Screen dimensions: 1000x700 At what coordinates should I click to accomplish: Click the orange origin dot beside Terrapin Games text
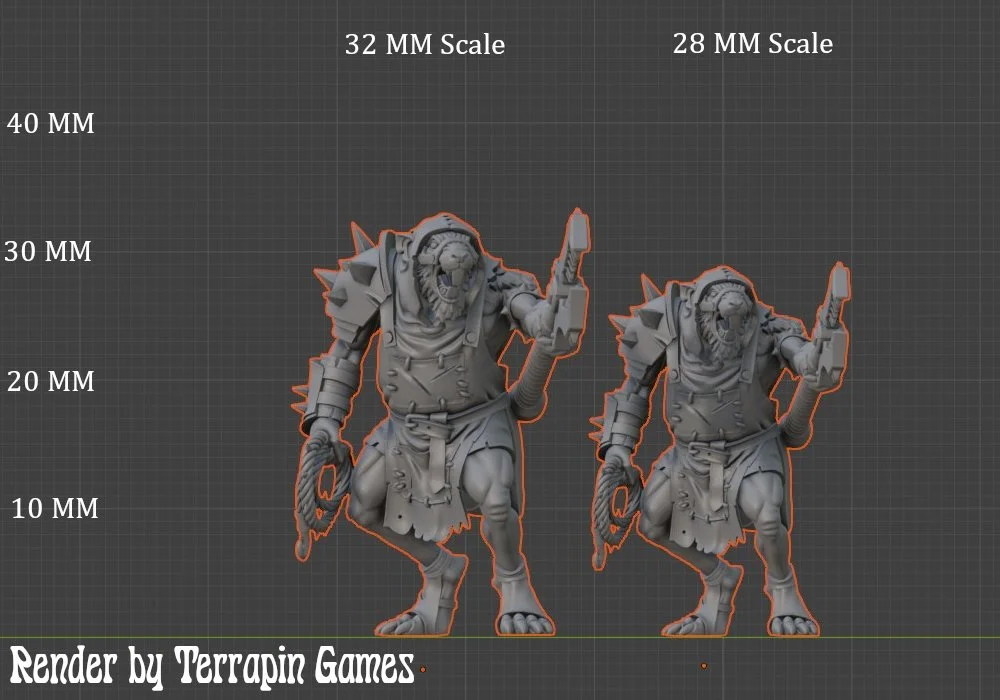pyautogui.click(x=423, y=669)
